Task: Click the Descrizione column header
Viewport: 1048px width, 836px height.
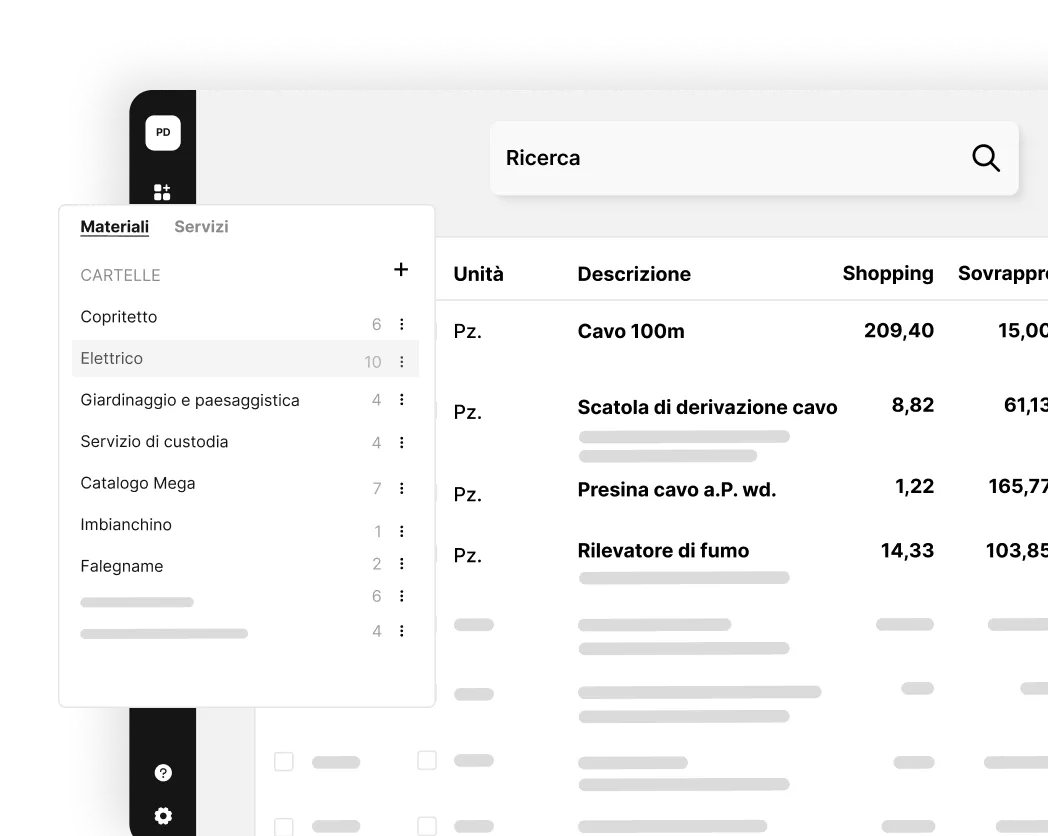Action: [x=634, y=274]
